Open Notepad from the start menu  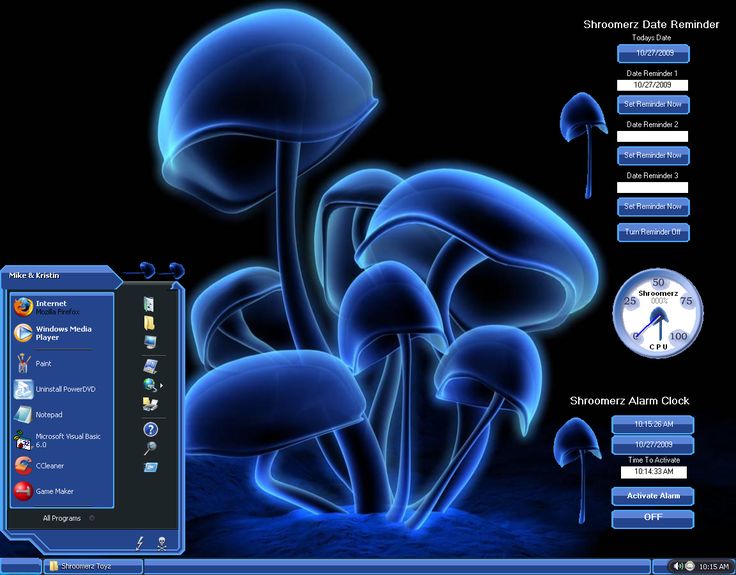[x=61, y=414]
